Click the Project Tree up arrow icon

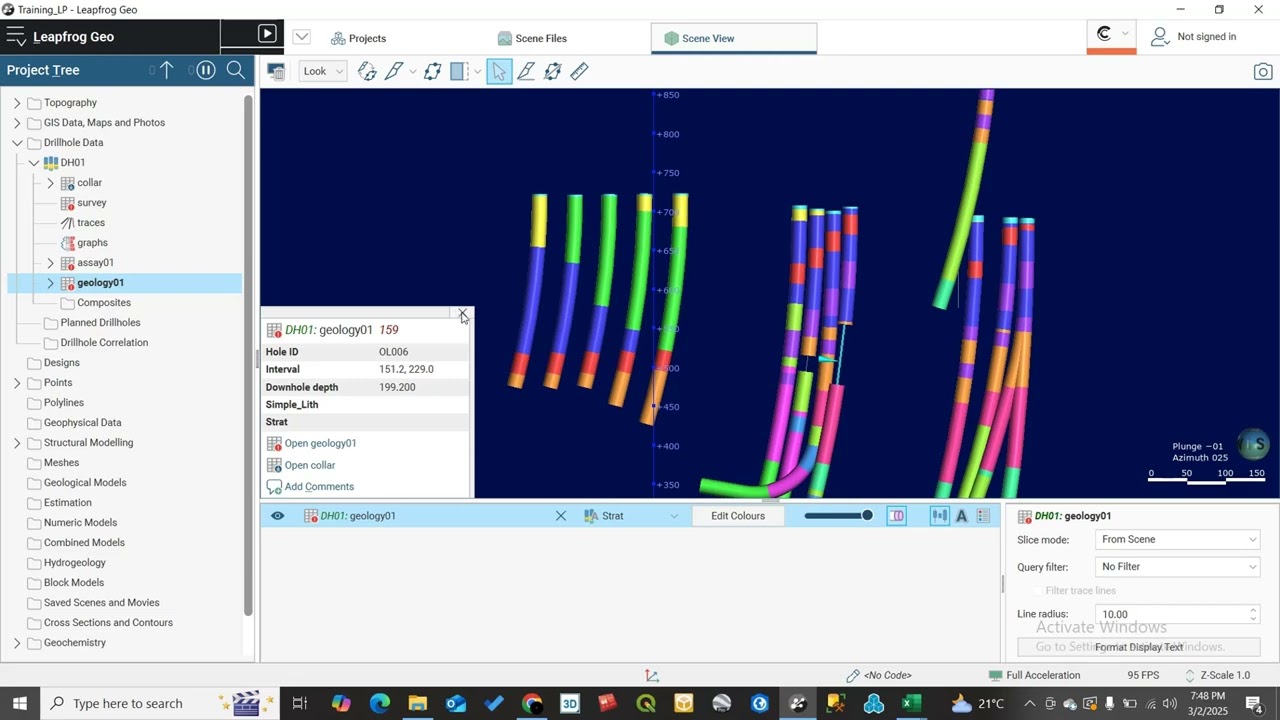click(167, 70)
